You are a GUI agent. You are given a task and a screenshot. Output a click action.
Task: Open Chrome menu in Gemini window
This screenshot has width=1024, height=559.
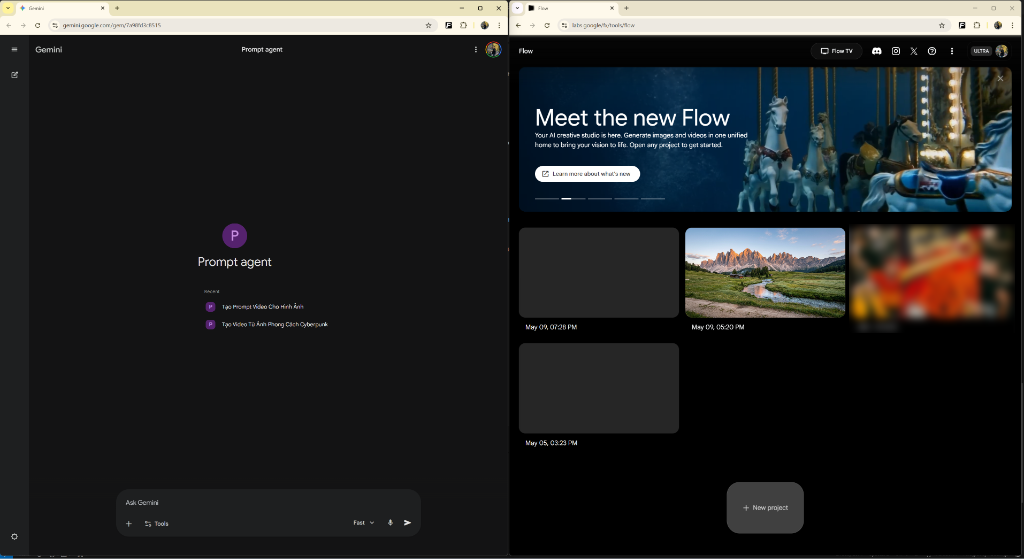click(500, 25)
